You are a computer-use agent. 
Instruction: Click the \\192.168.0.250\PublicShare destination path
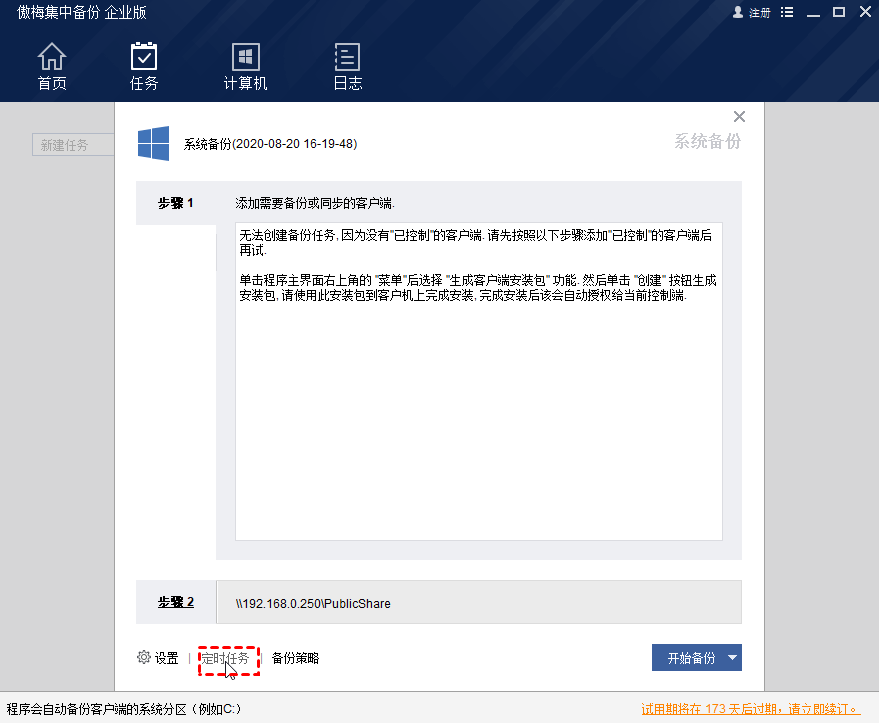[313, 604]
